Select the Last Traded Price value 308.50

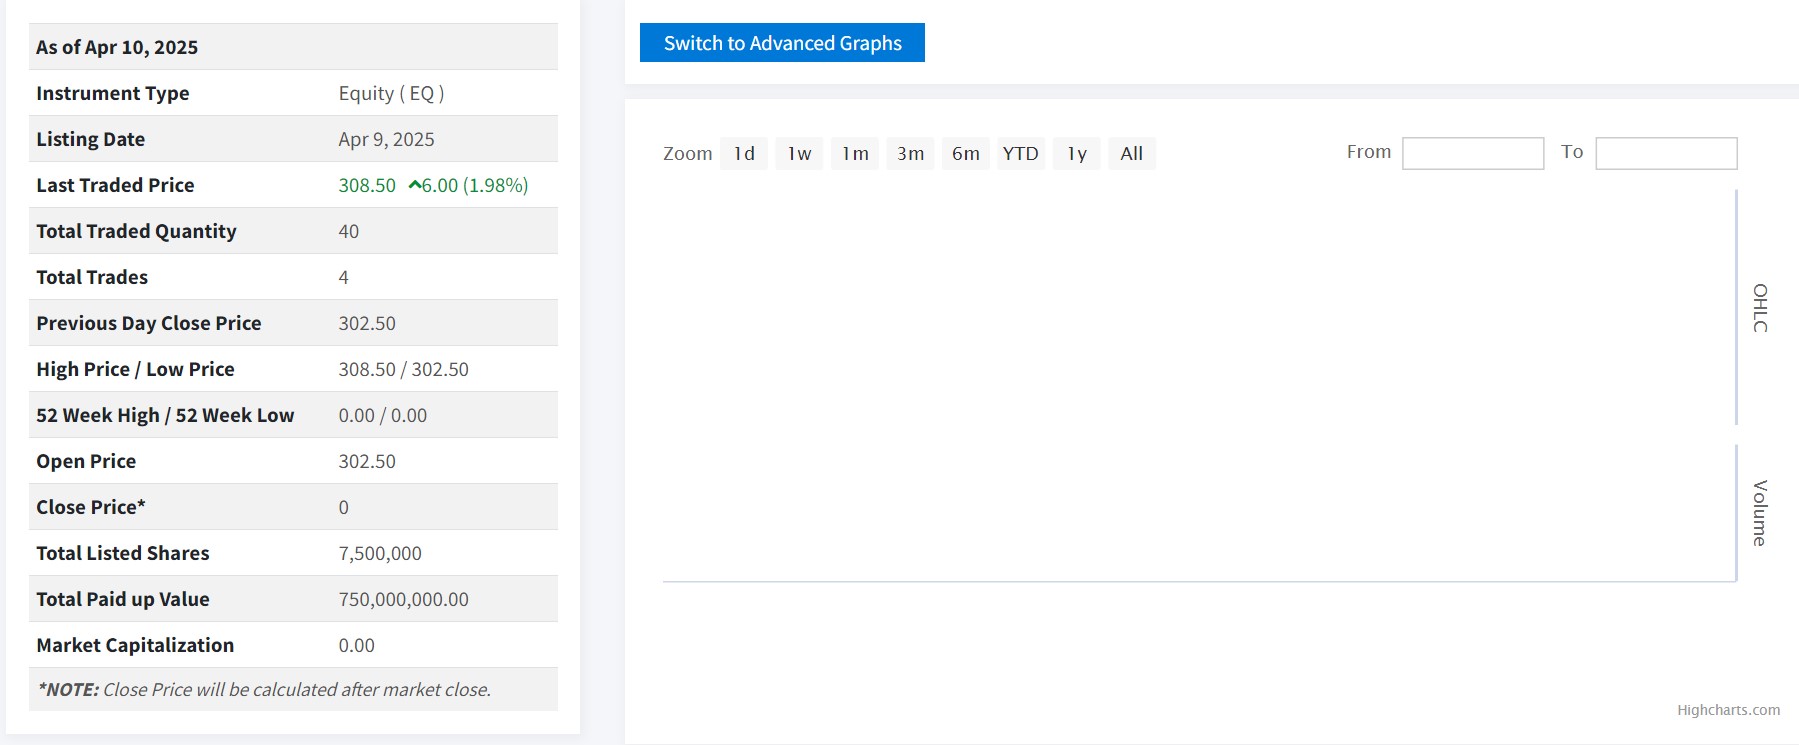367,185
